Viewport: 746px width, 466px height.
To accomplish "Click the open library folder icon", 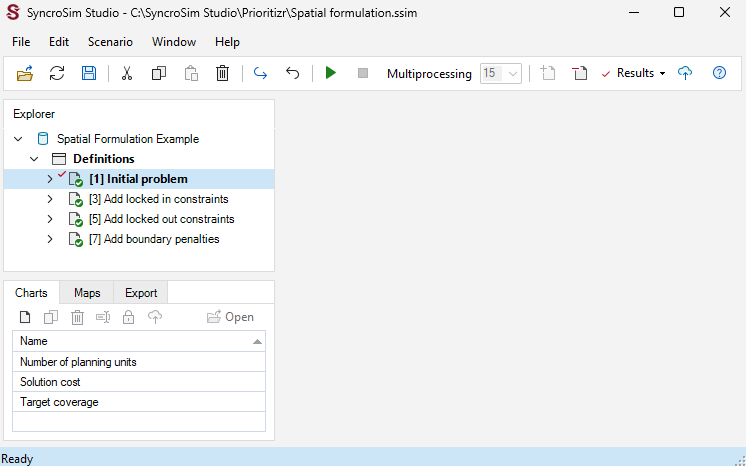I will click(25, 73).
